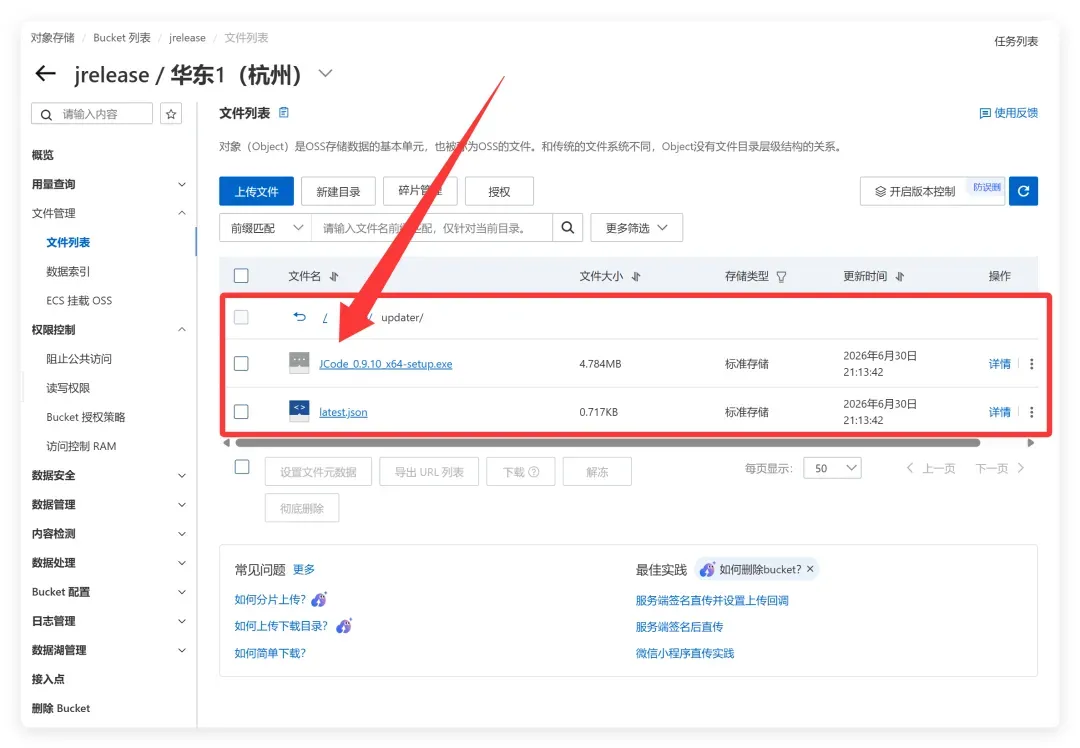This screenshot has height=748, width=1080.
Task: Open 概览 in the sidebar
Action: pyautogui.click(x=43, y=155)
